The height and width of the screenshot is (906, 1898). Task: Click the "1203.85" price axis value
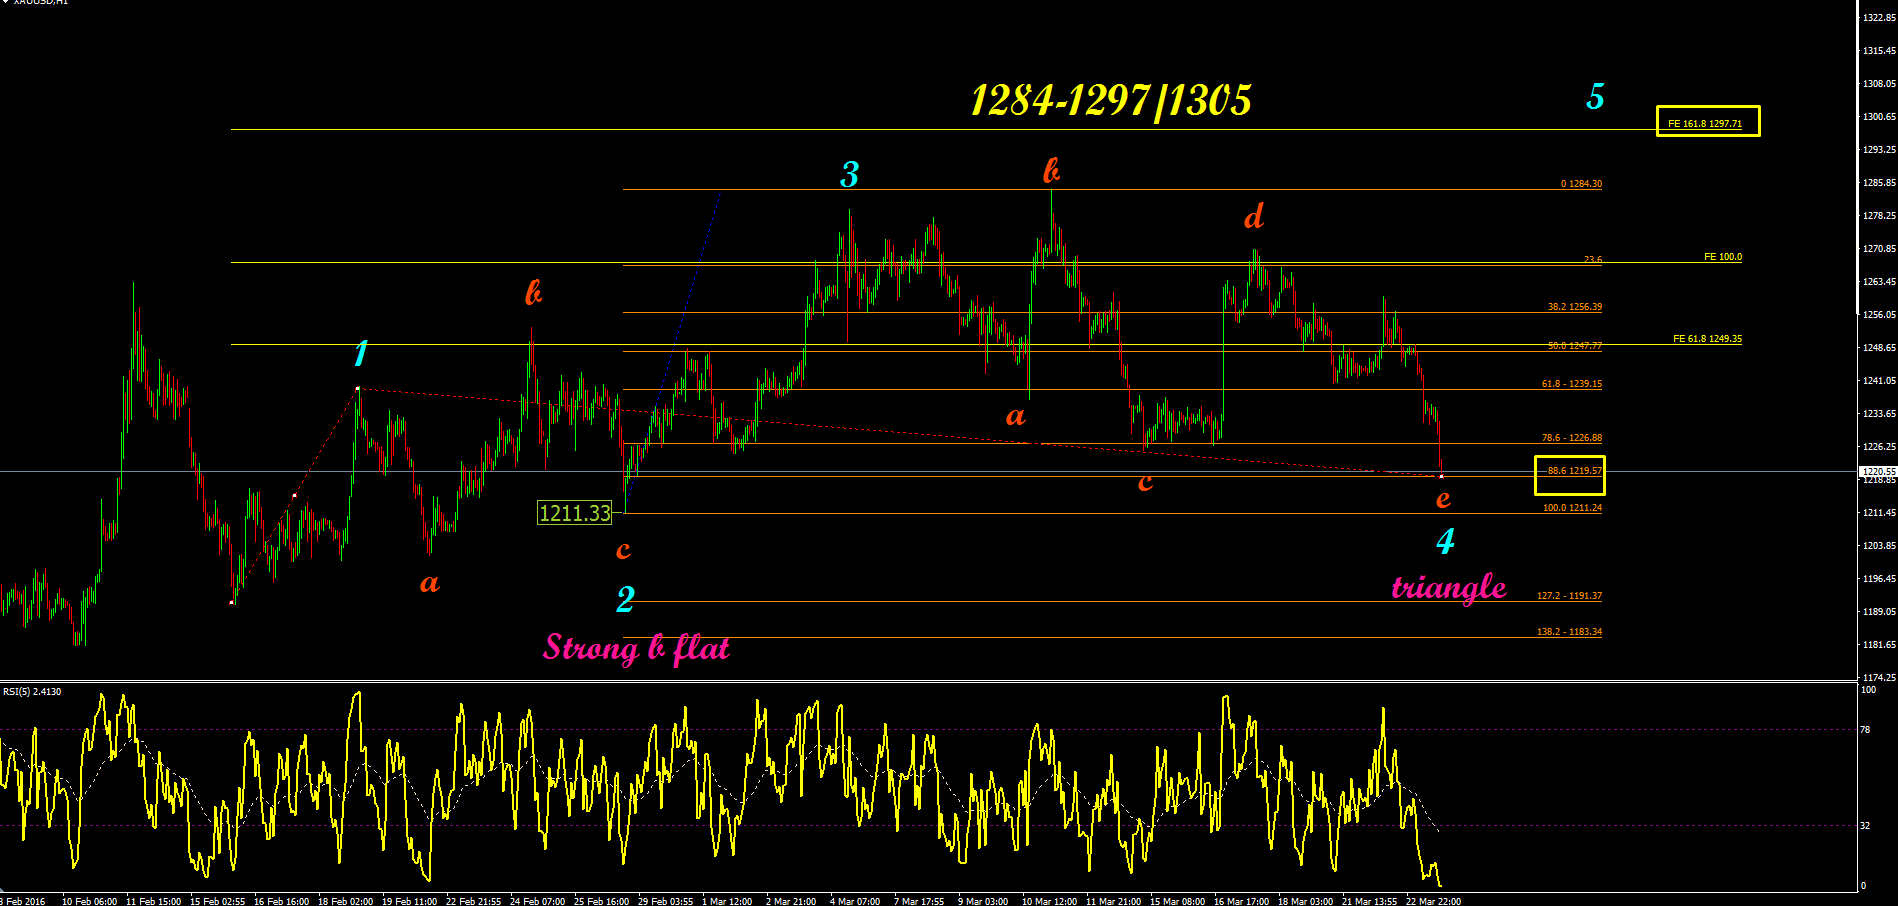pos(1879,546)
